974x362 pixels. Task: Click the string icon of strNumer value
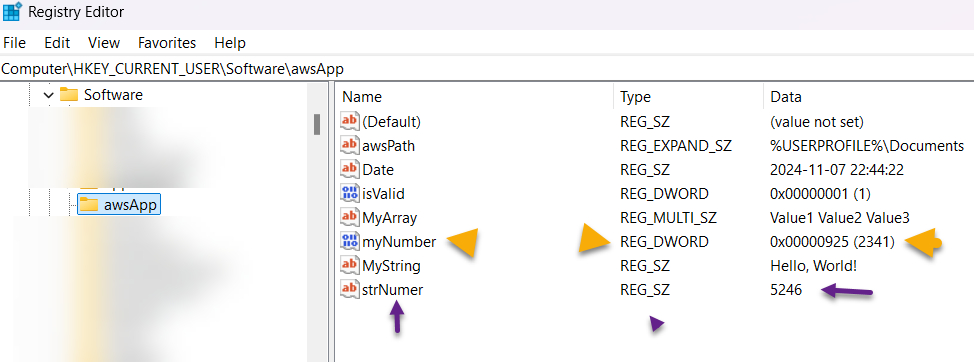pos(350,289)
